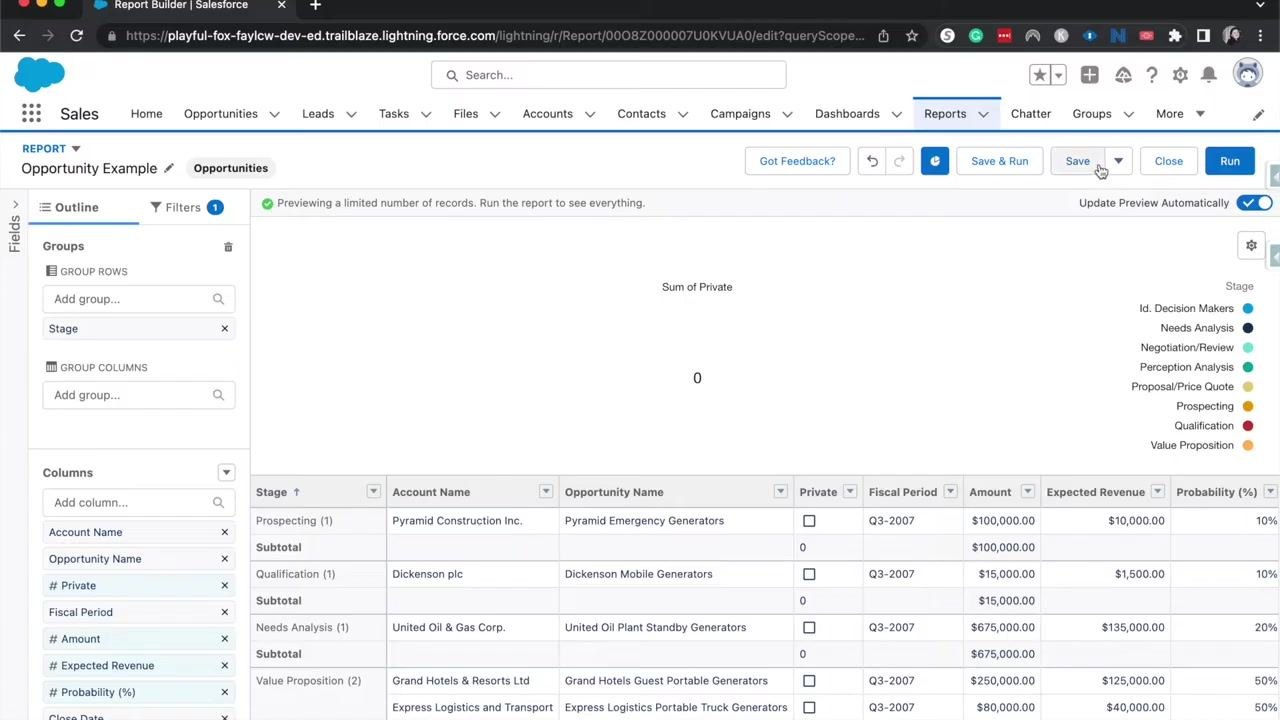Close the report builder
Screen dimensions: 1280x720
point(1169,161)
